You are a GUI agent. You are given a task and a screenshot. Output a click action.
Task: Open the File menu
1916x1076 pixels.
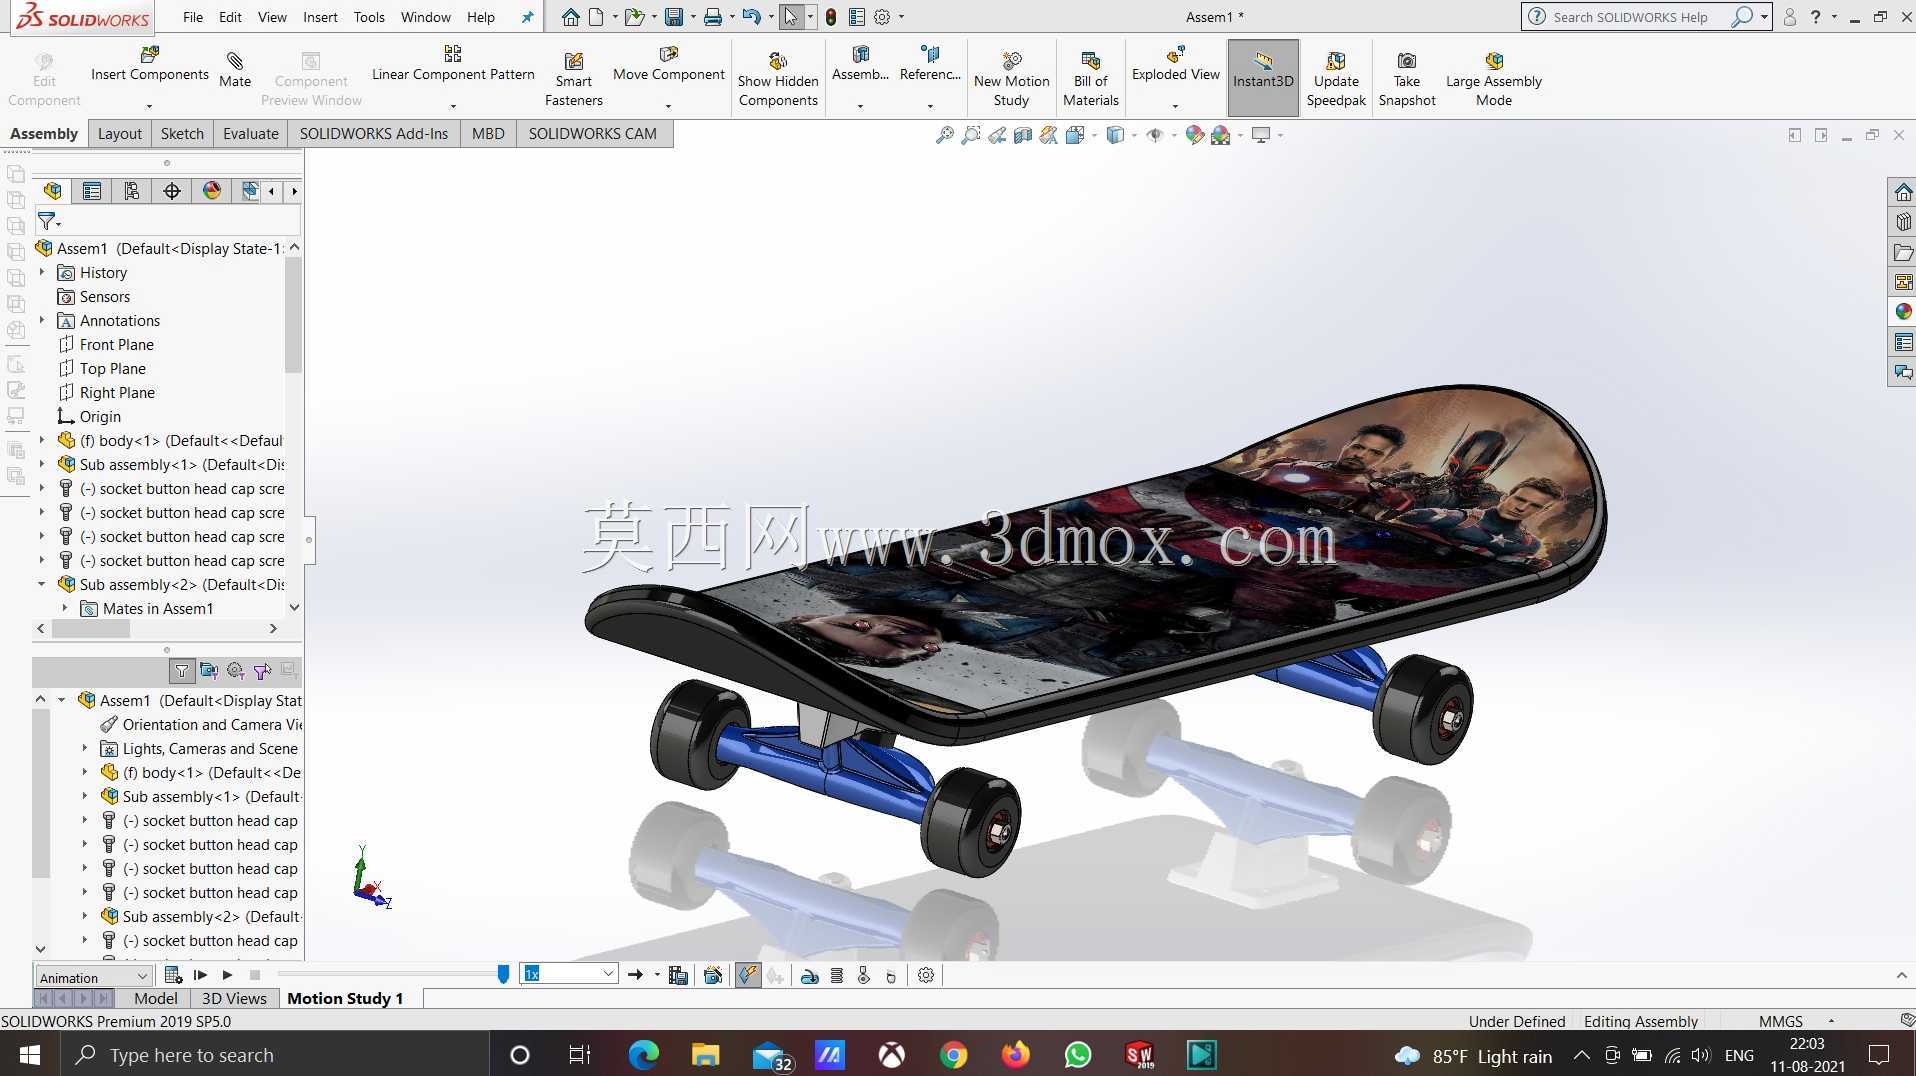193,17
